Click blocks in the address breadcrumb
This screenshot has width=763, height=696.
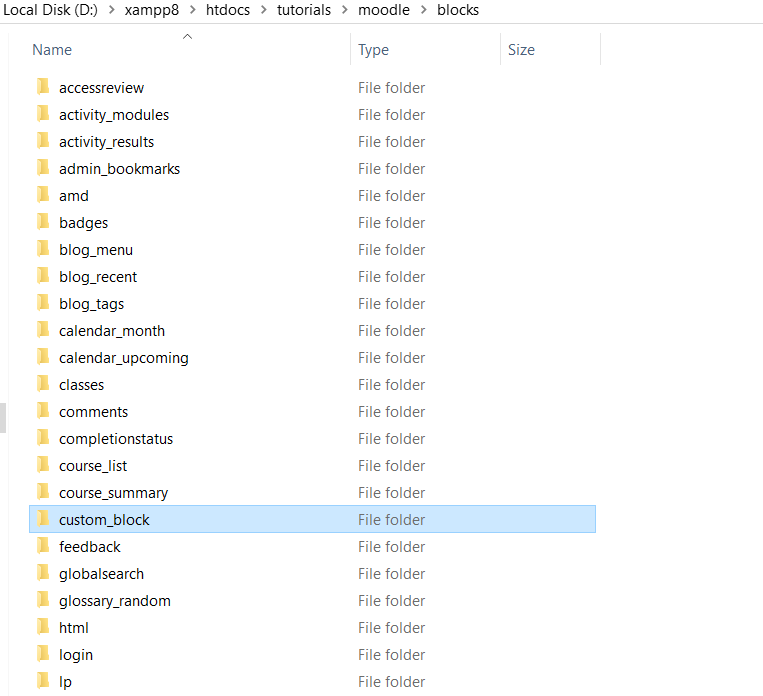[458, 10]
